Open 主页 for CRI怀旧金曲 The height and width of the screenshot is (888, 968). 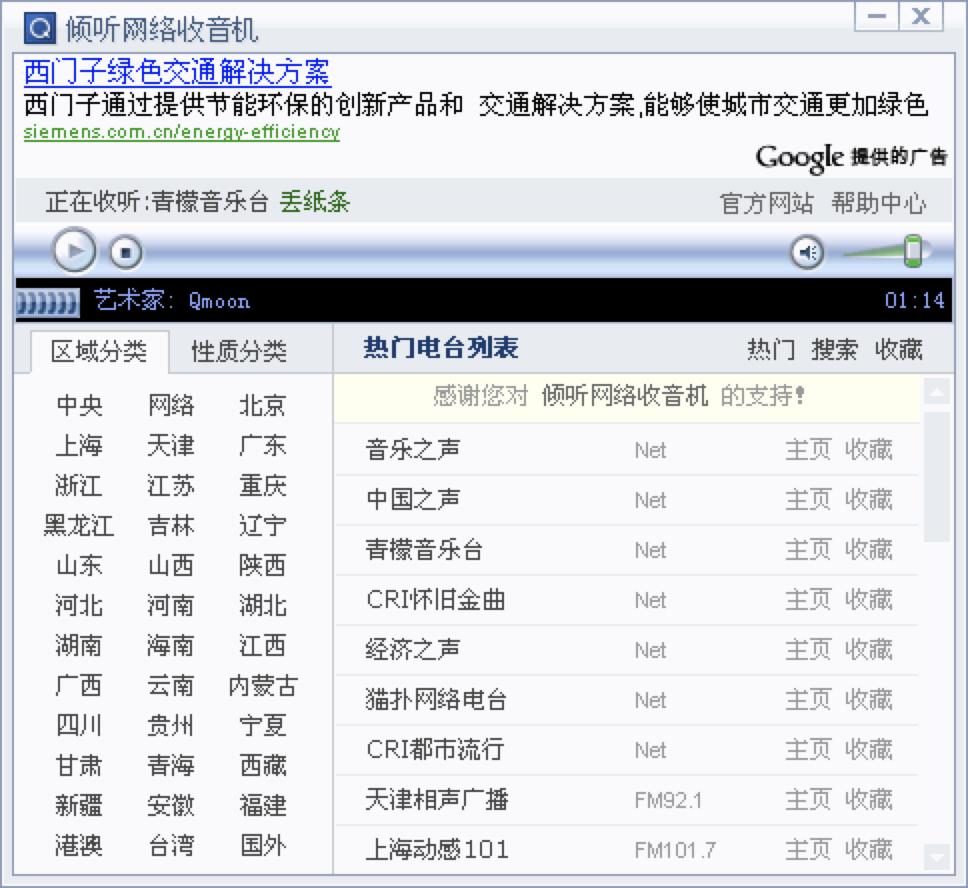point(808,600)
